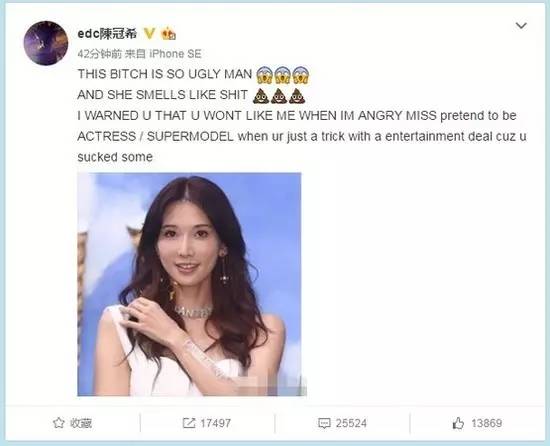Click the repost share arrow icon
This screenshot has height=446, width=550.
(x=189, y=423)
